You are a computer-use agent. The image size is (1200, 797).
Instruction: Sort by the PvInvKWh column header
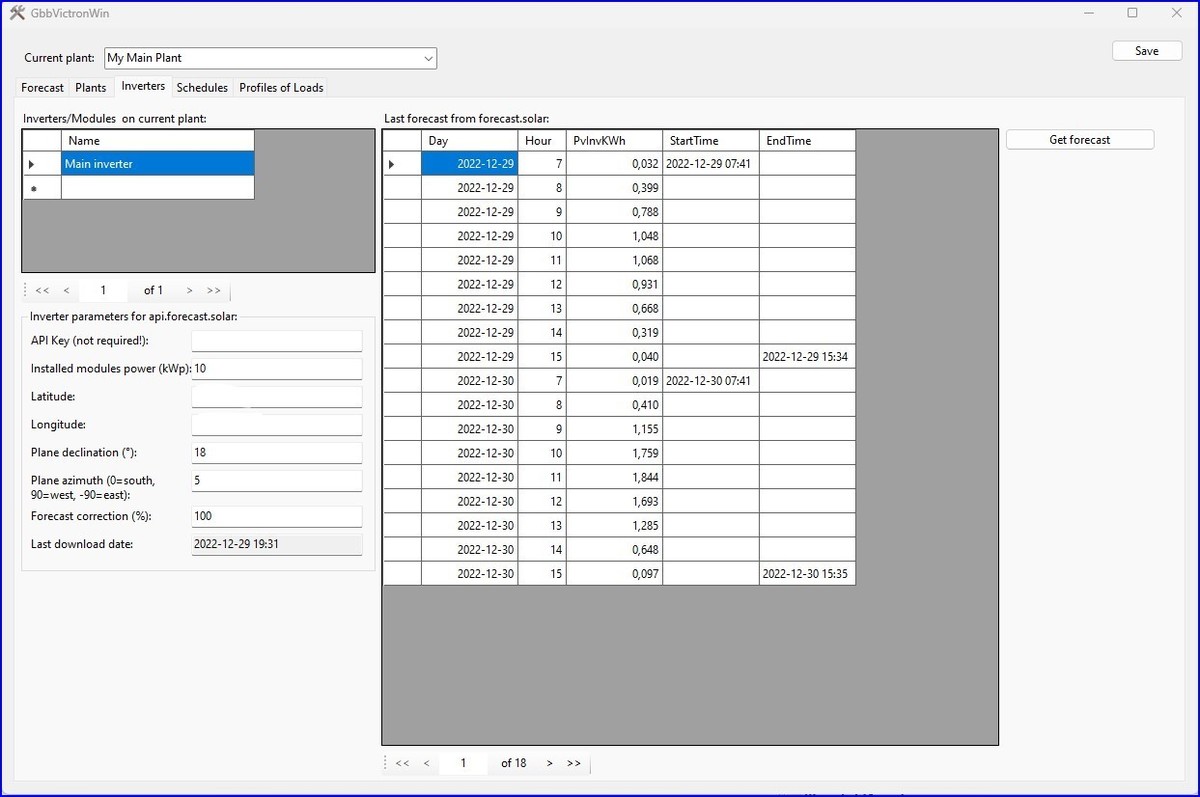click(613, 141)
